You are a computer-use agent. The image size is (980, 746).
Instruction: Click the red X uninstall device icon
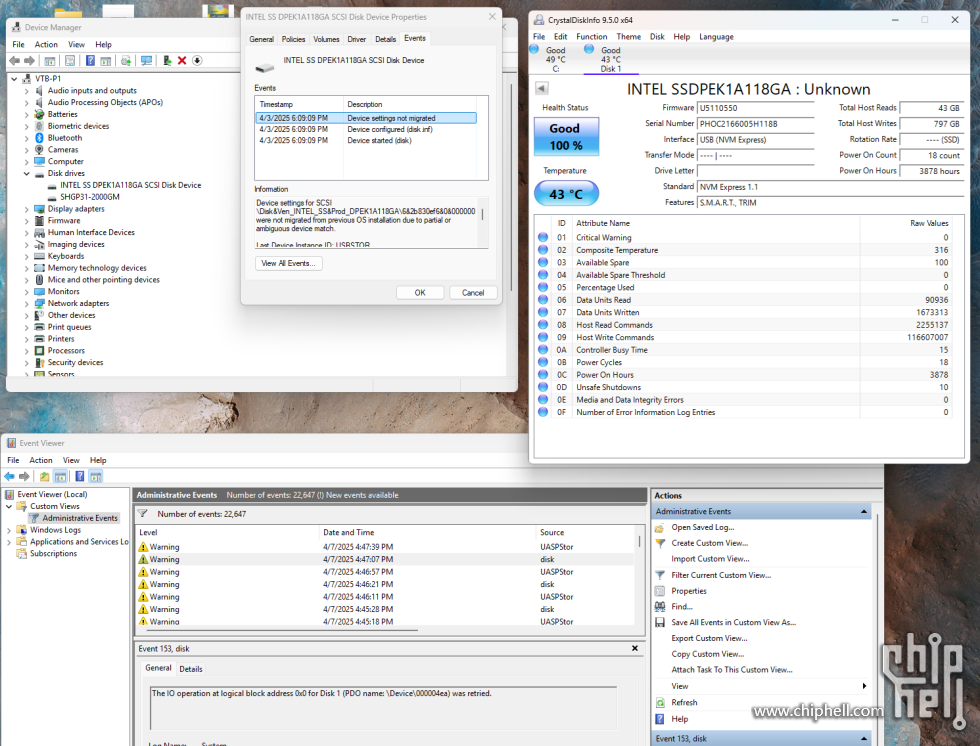point(182,61)
